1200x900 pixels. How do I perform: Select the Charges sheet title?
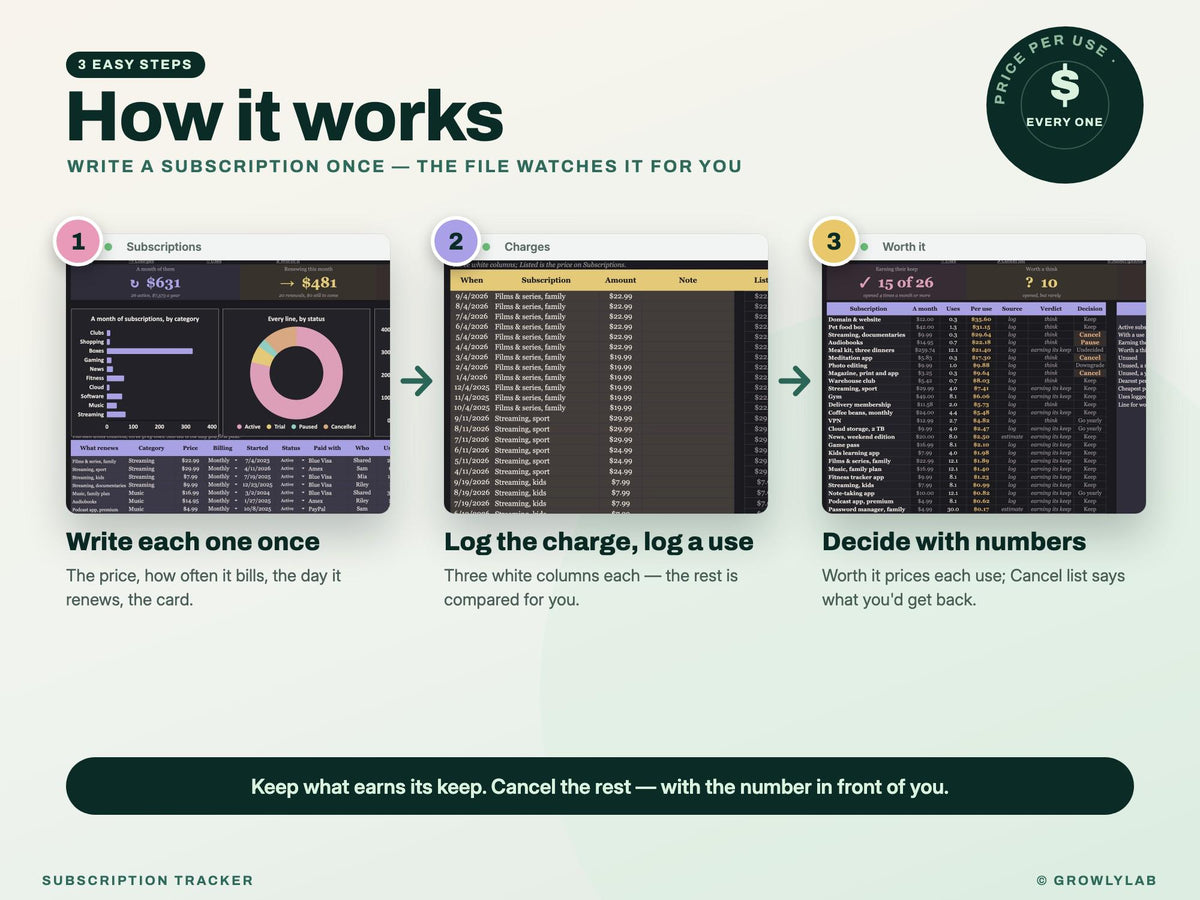point(527,247)
